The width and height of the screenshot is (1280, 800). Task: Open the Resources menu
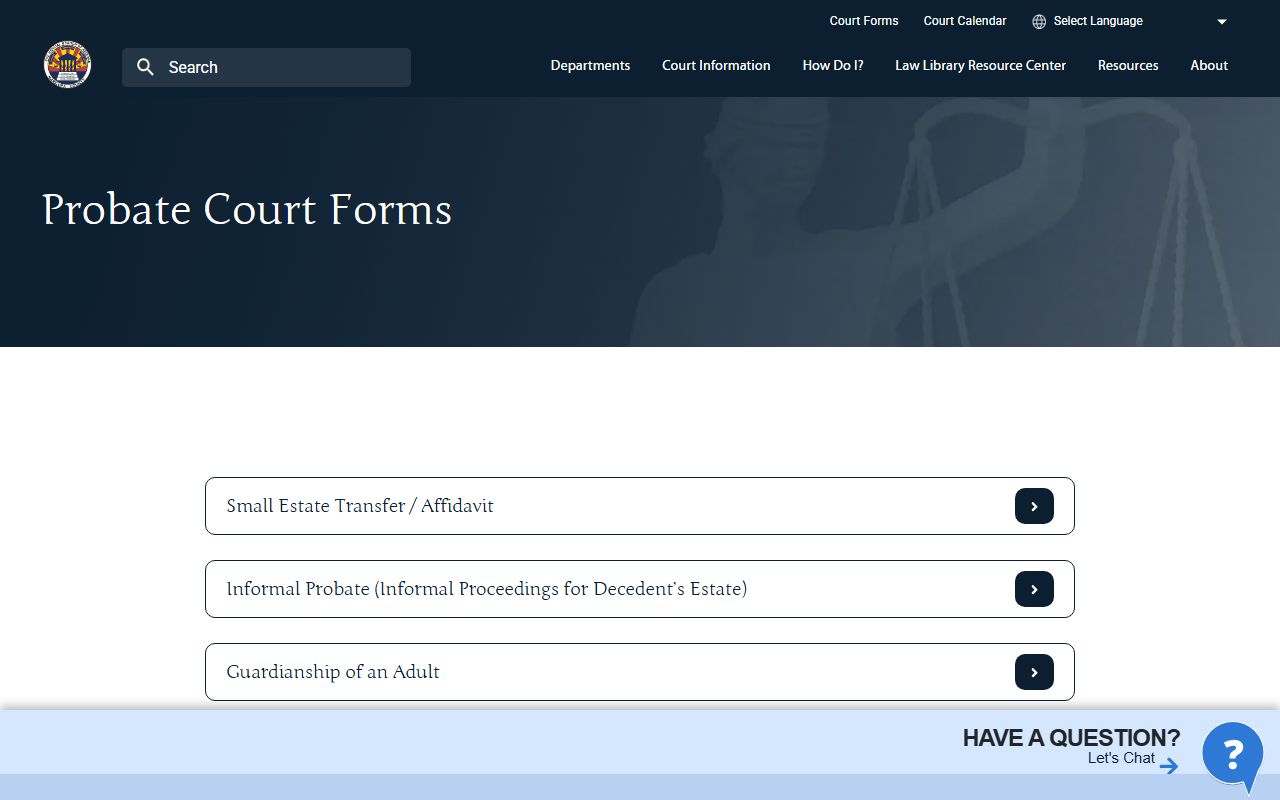1128,65
